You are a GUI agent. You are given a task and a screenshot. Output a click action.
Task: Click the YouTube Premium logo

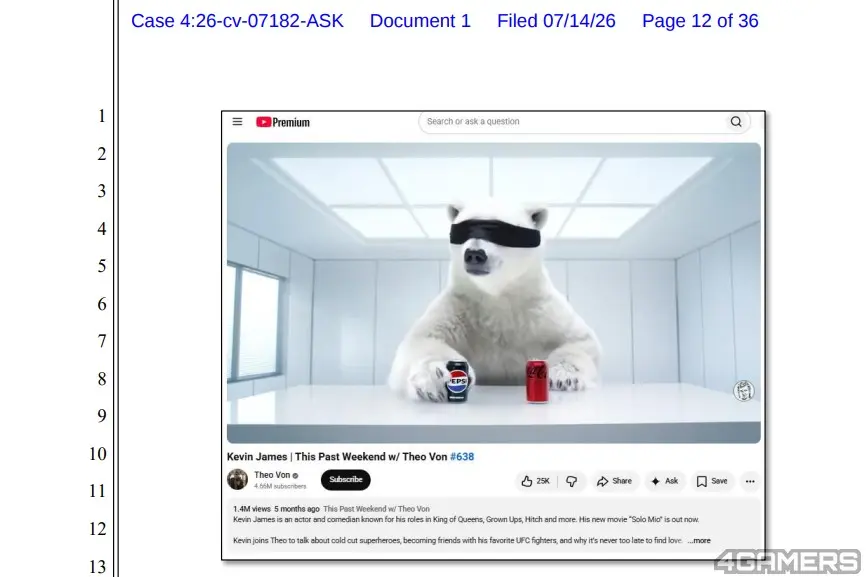(x=283, y=122)
